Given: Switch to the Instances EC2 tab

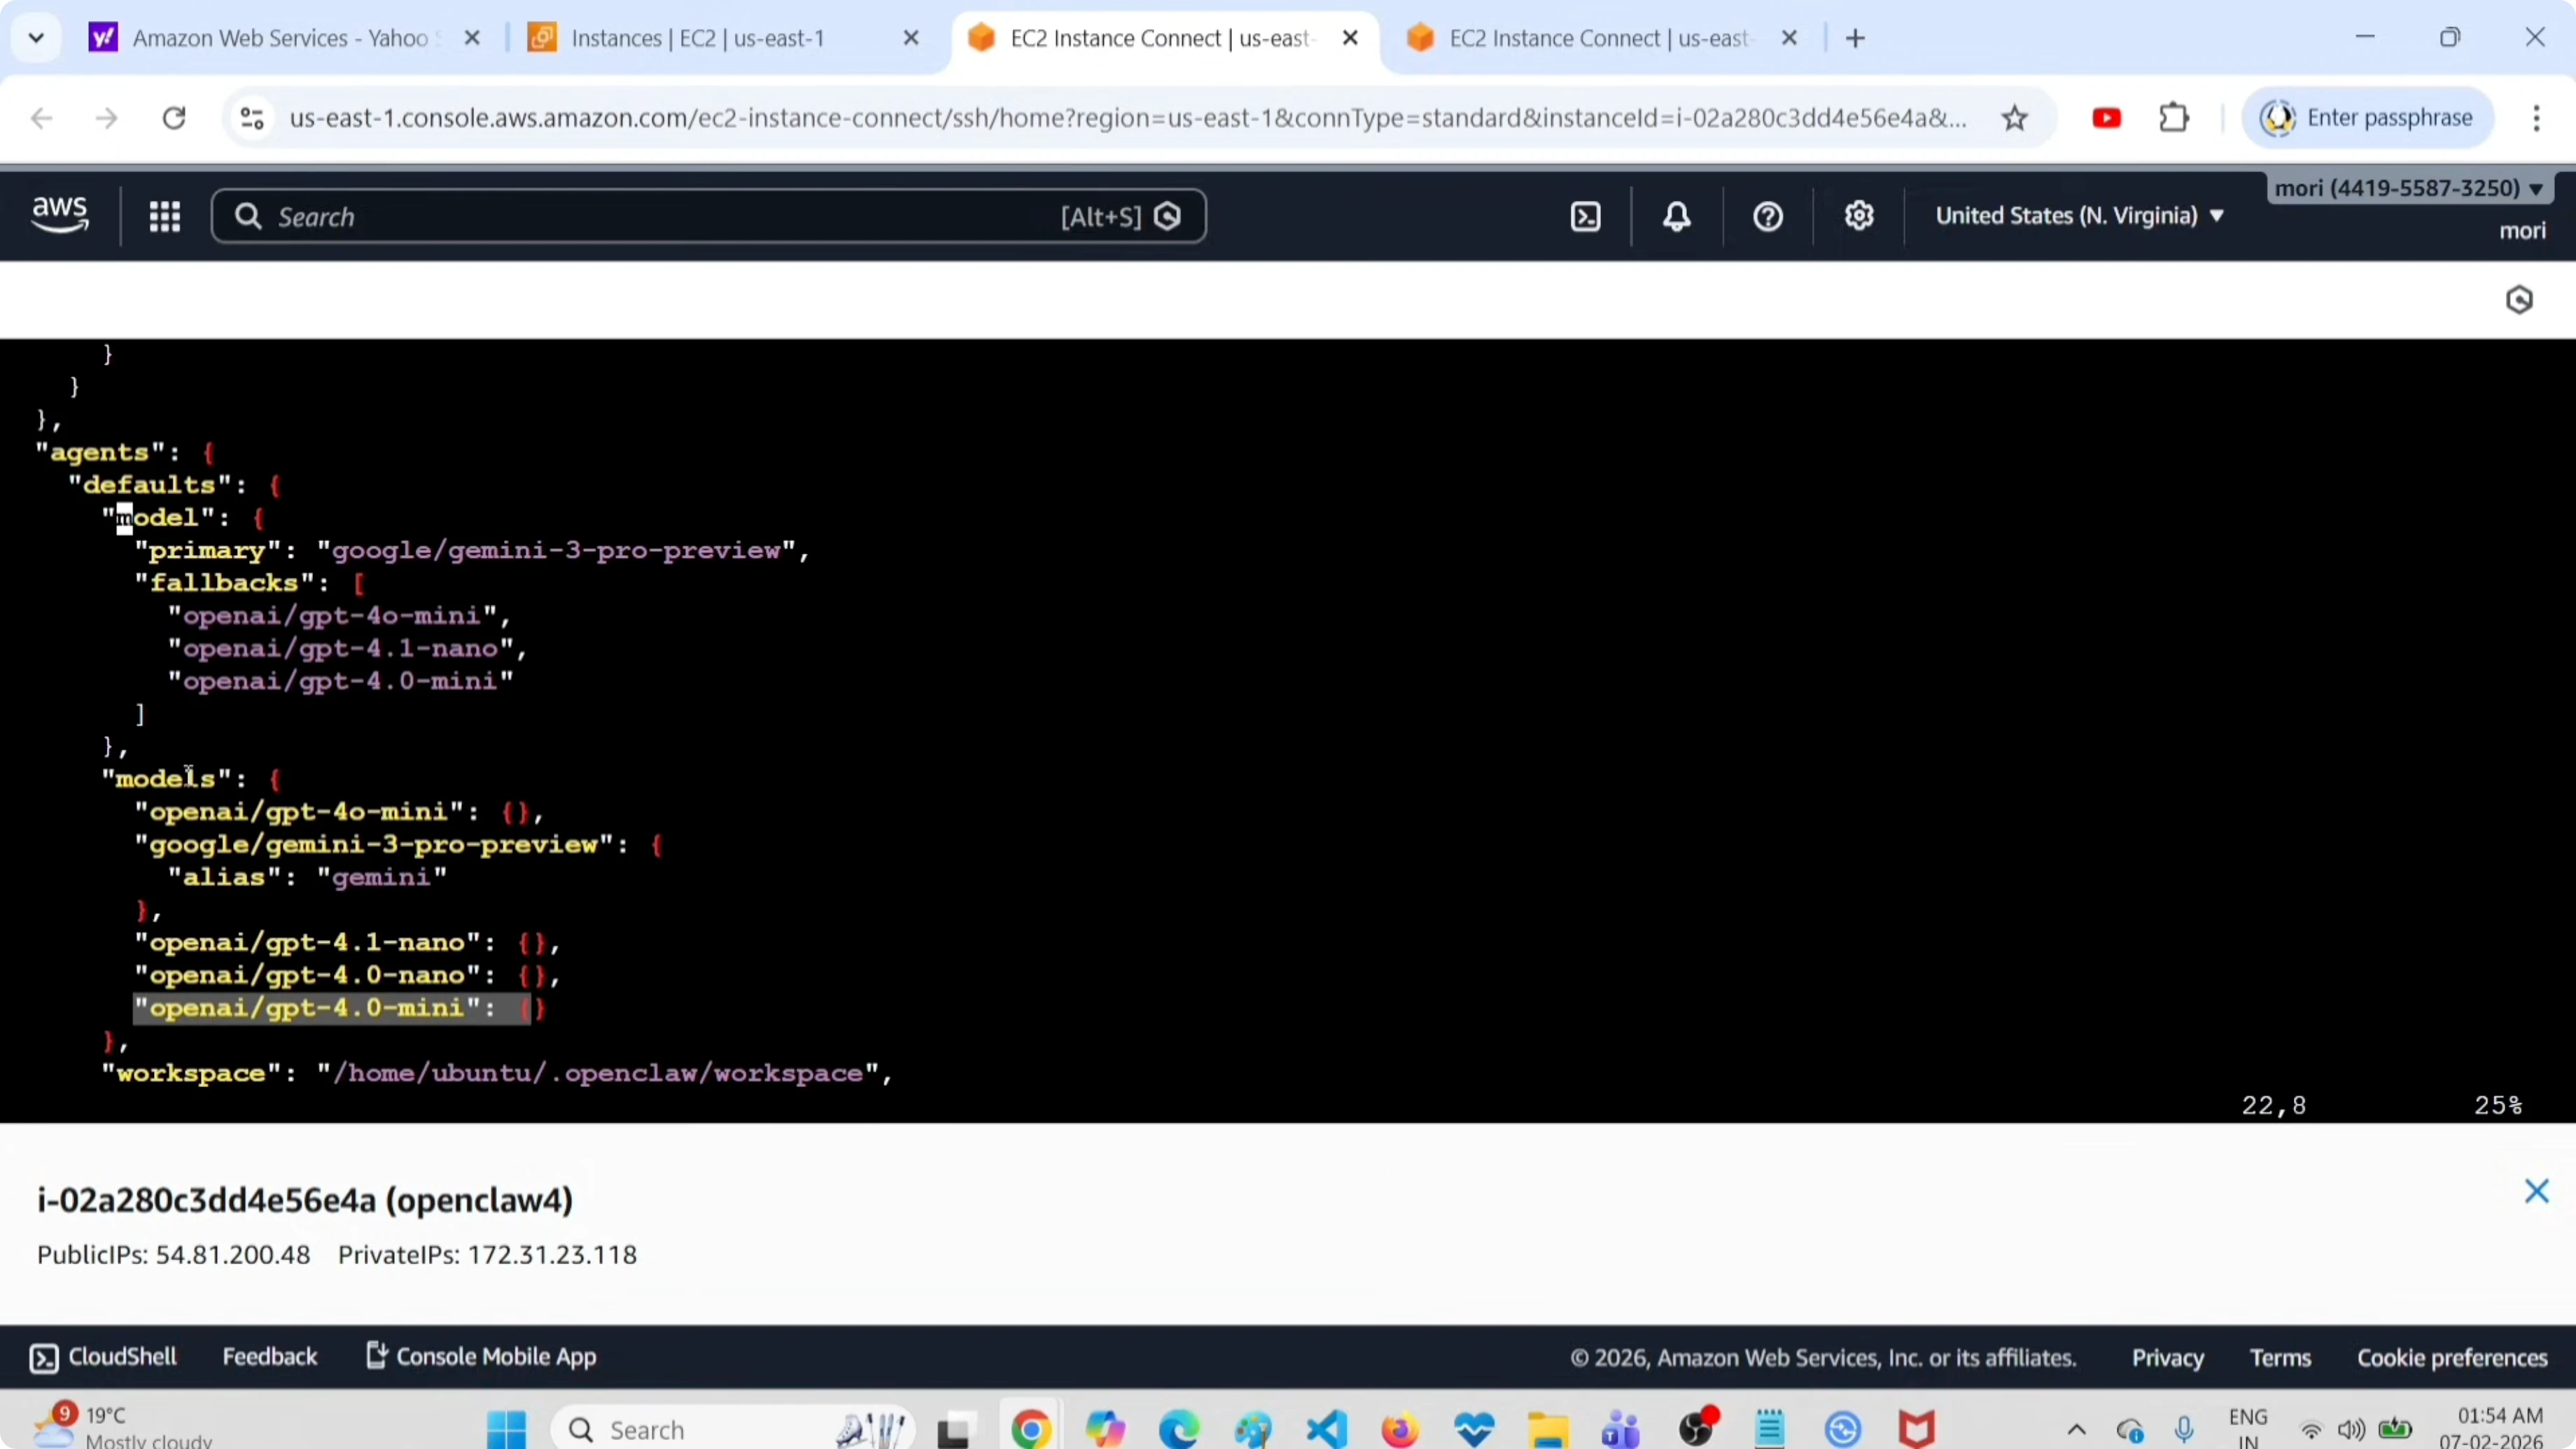Looking at the screenshot, I should coord(697,39).
